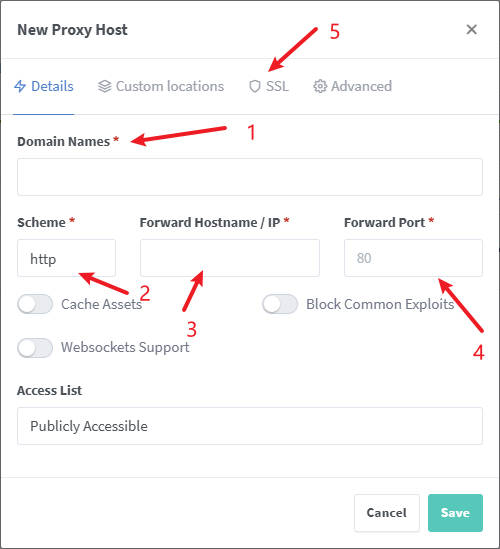Click the gear icon beside Advanced
Image resolution: width=500 pixels, height=549 pixels.
pos(320,86)
